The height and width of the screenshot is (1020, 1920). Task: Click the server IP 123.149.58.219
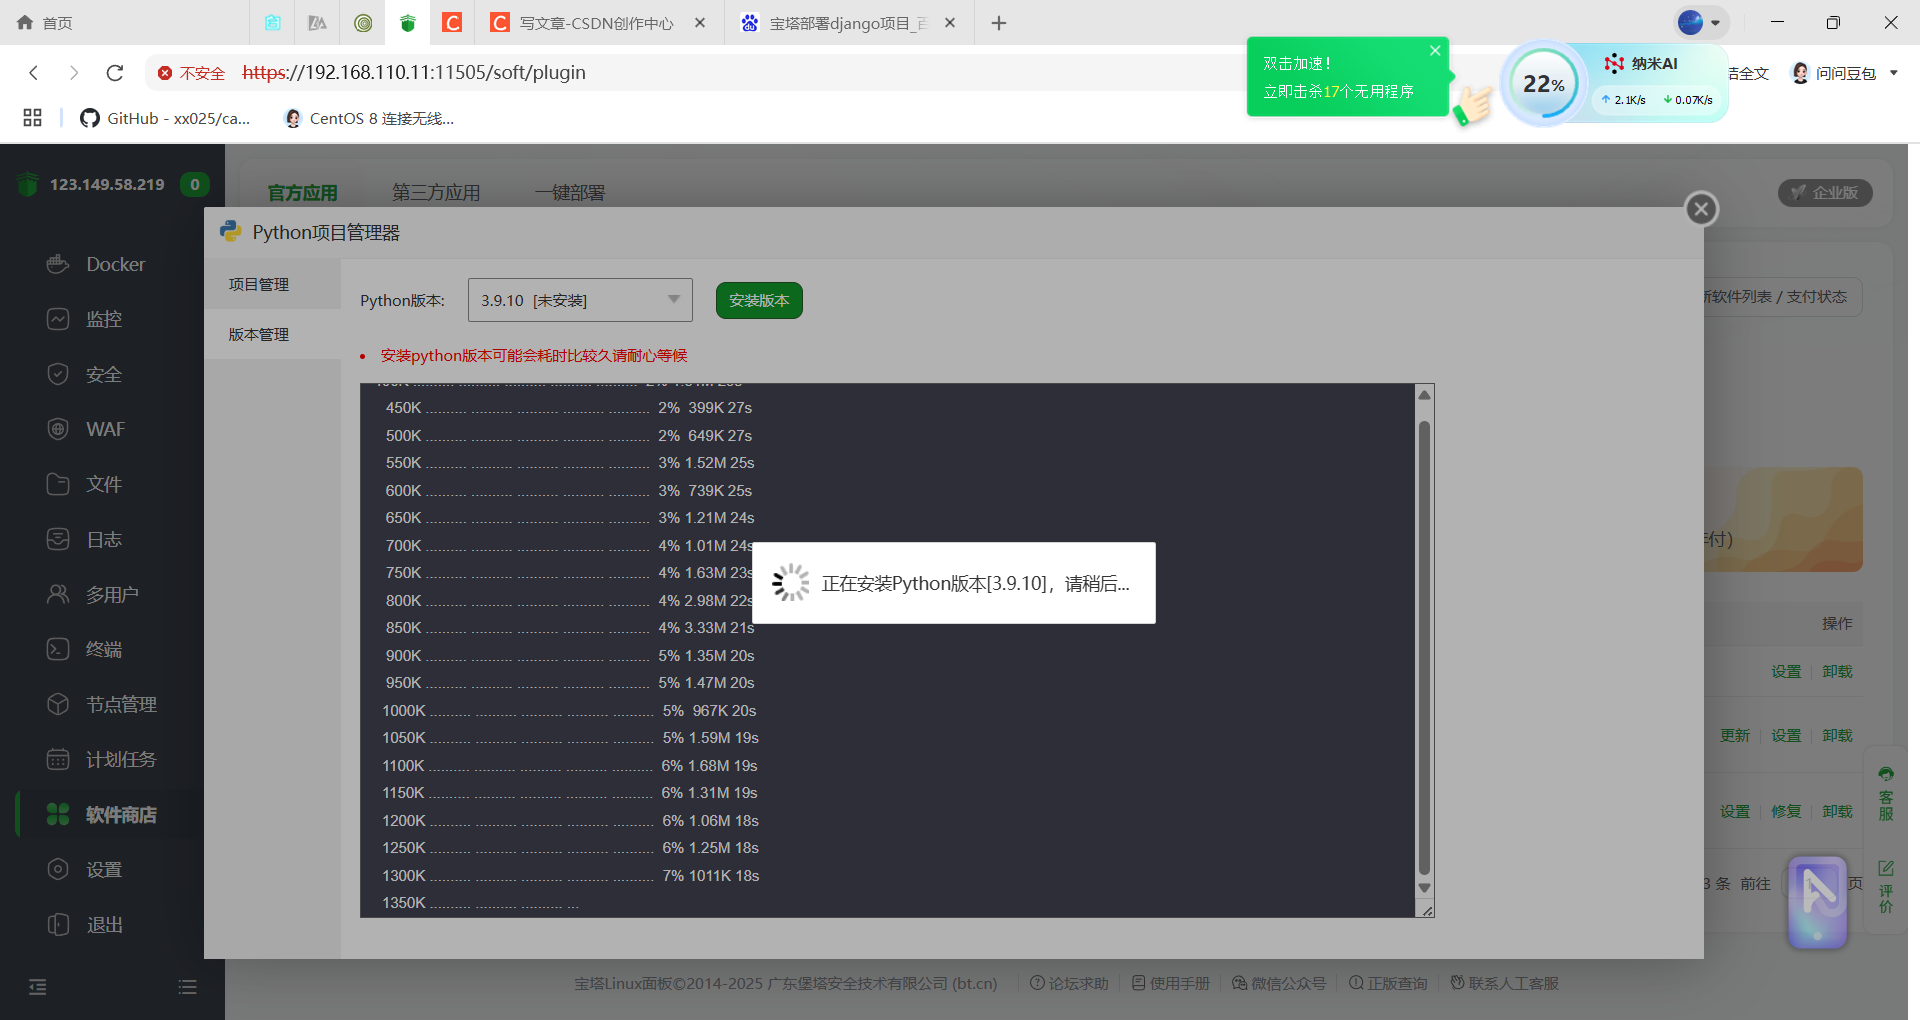coord(107,184)
